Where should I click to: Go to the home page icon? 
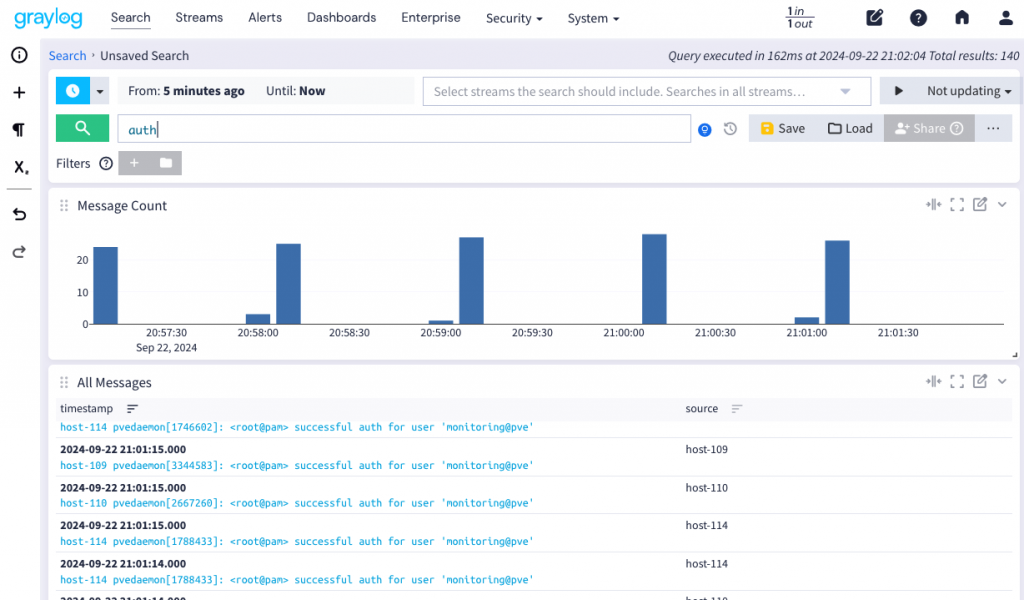[x=962, y=18]
